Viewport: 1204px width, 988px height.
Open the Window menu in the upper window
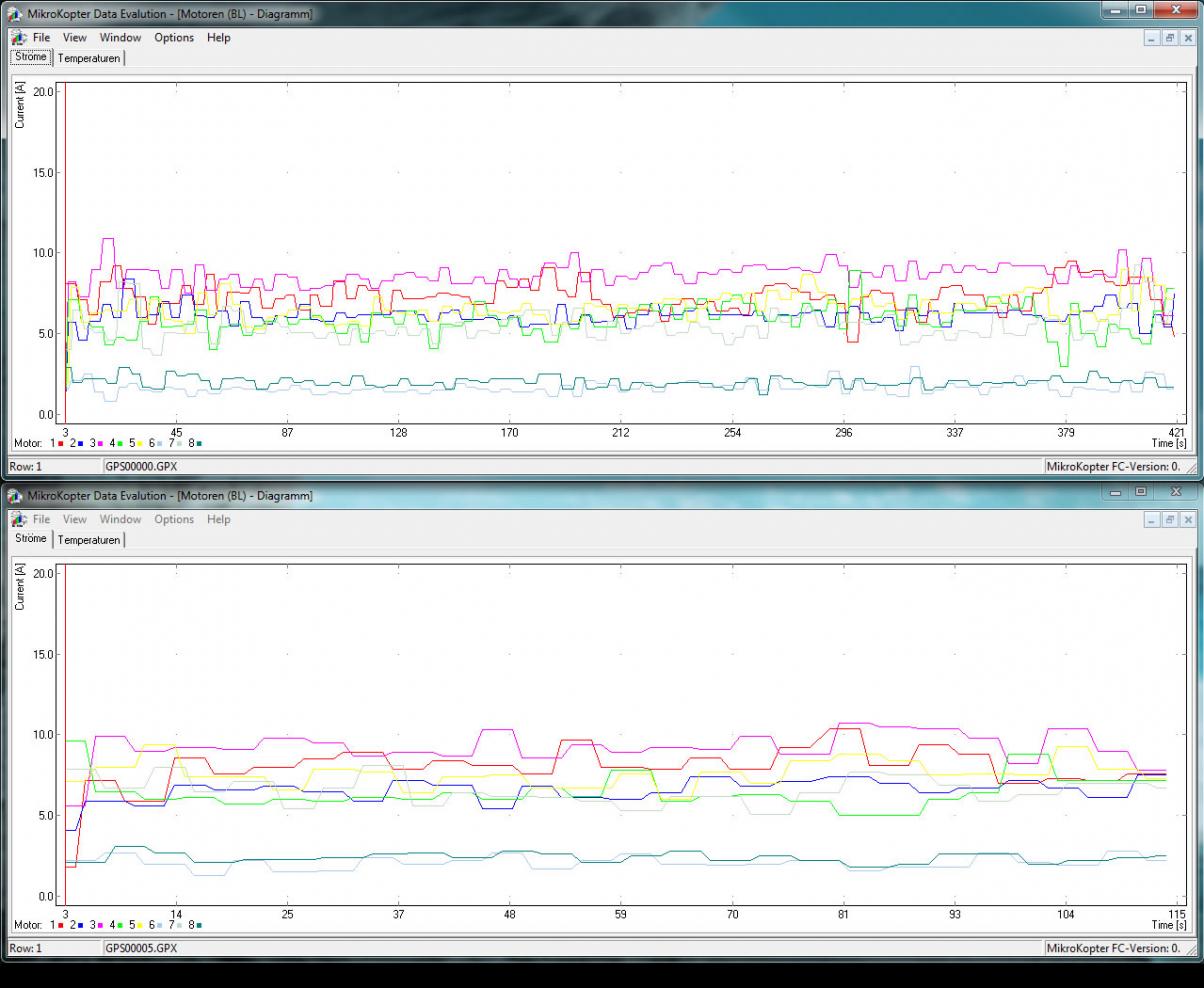[120, 38]
